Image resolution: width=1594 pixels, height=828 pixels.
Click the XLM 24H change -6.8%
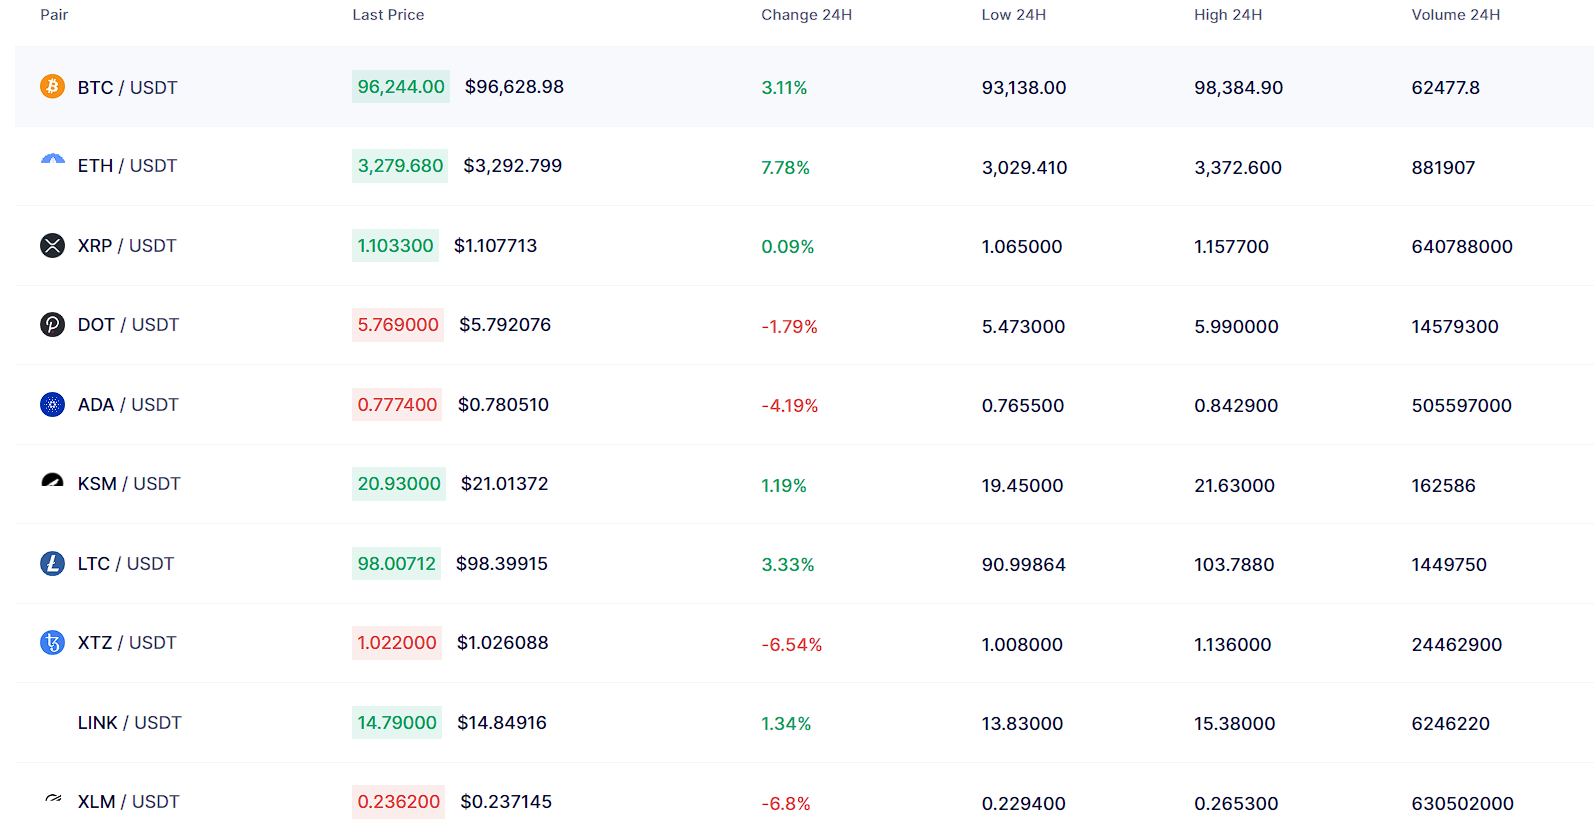coord(786,804)
